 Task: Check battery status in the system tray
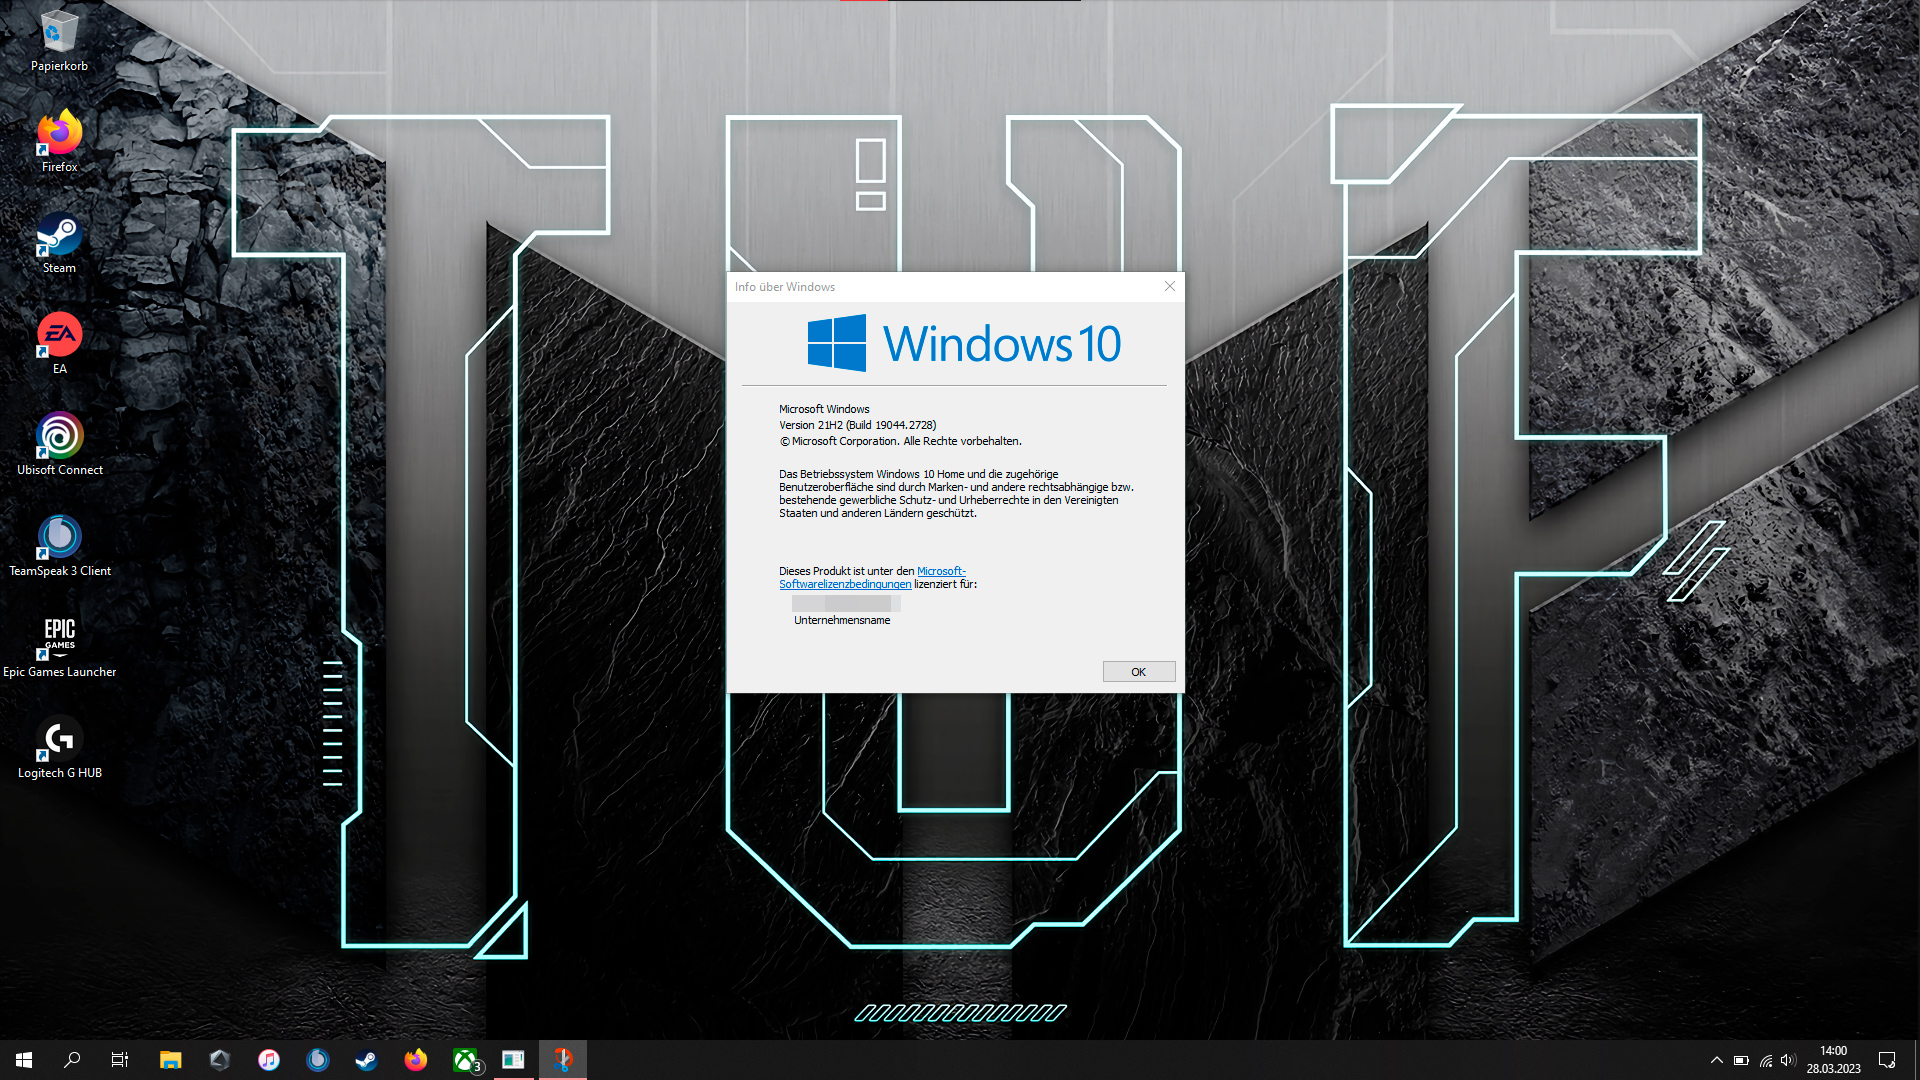tap(1741, 1059)
